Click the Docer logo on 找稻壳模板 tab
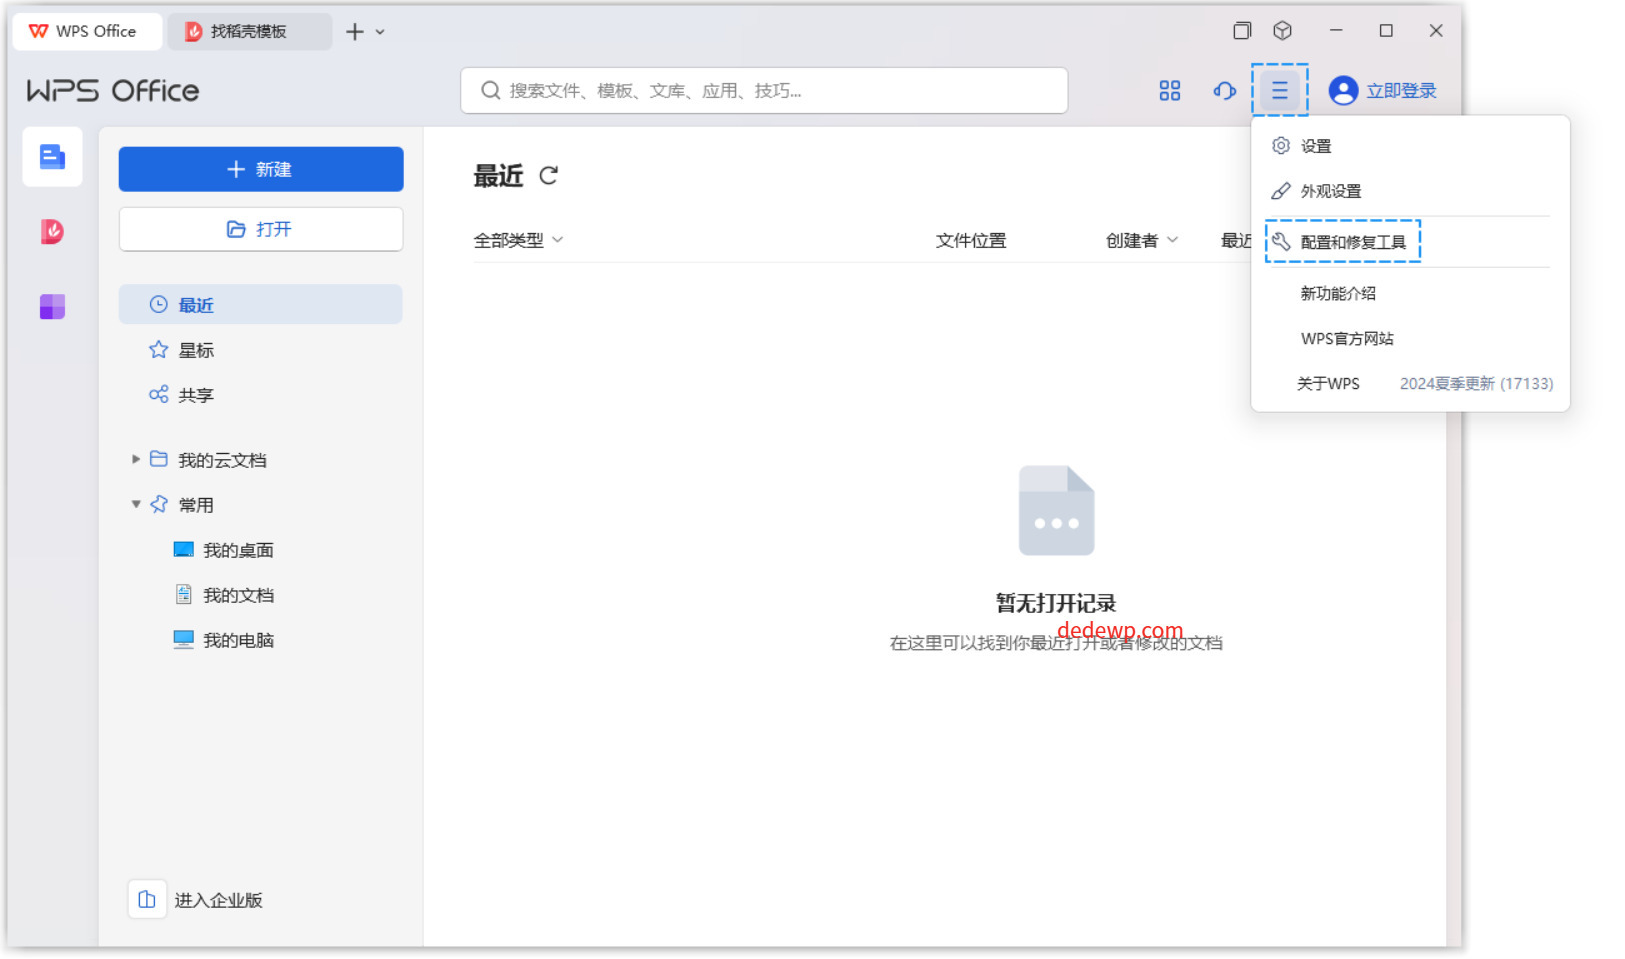The image size is (1625, 959). pos(194,32)
